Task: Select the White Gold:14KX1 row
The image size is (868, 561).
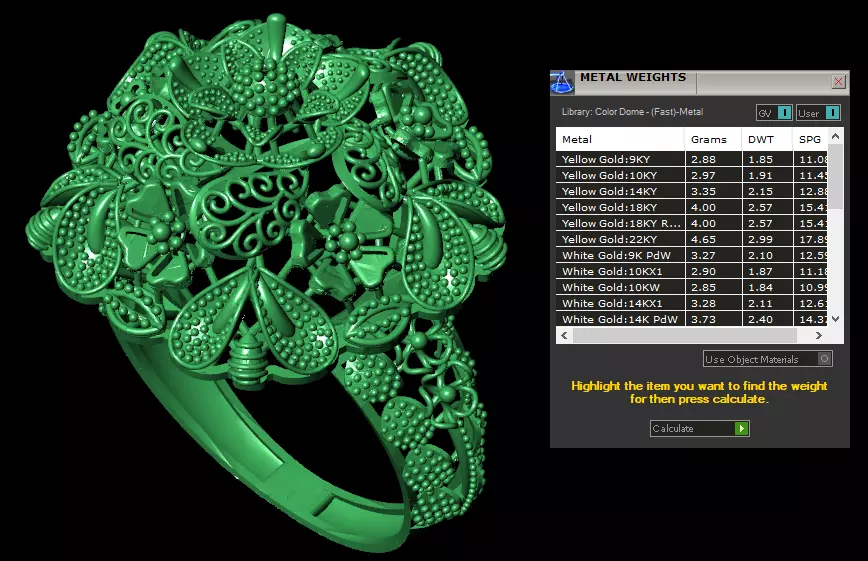Action: tap(691, 303)
